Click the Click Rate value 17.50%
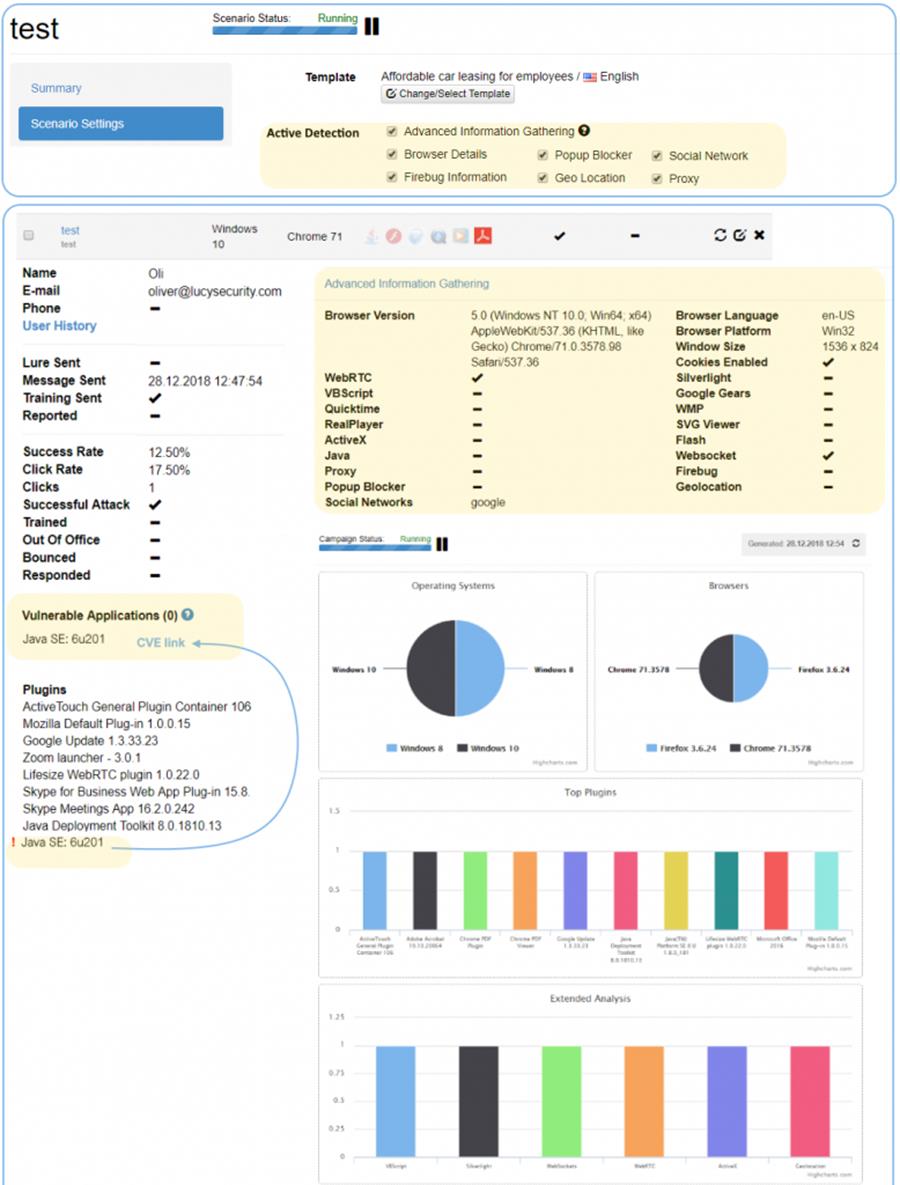The image size is (900, 1185). [169, 470]
